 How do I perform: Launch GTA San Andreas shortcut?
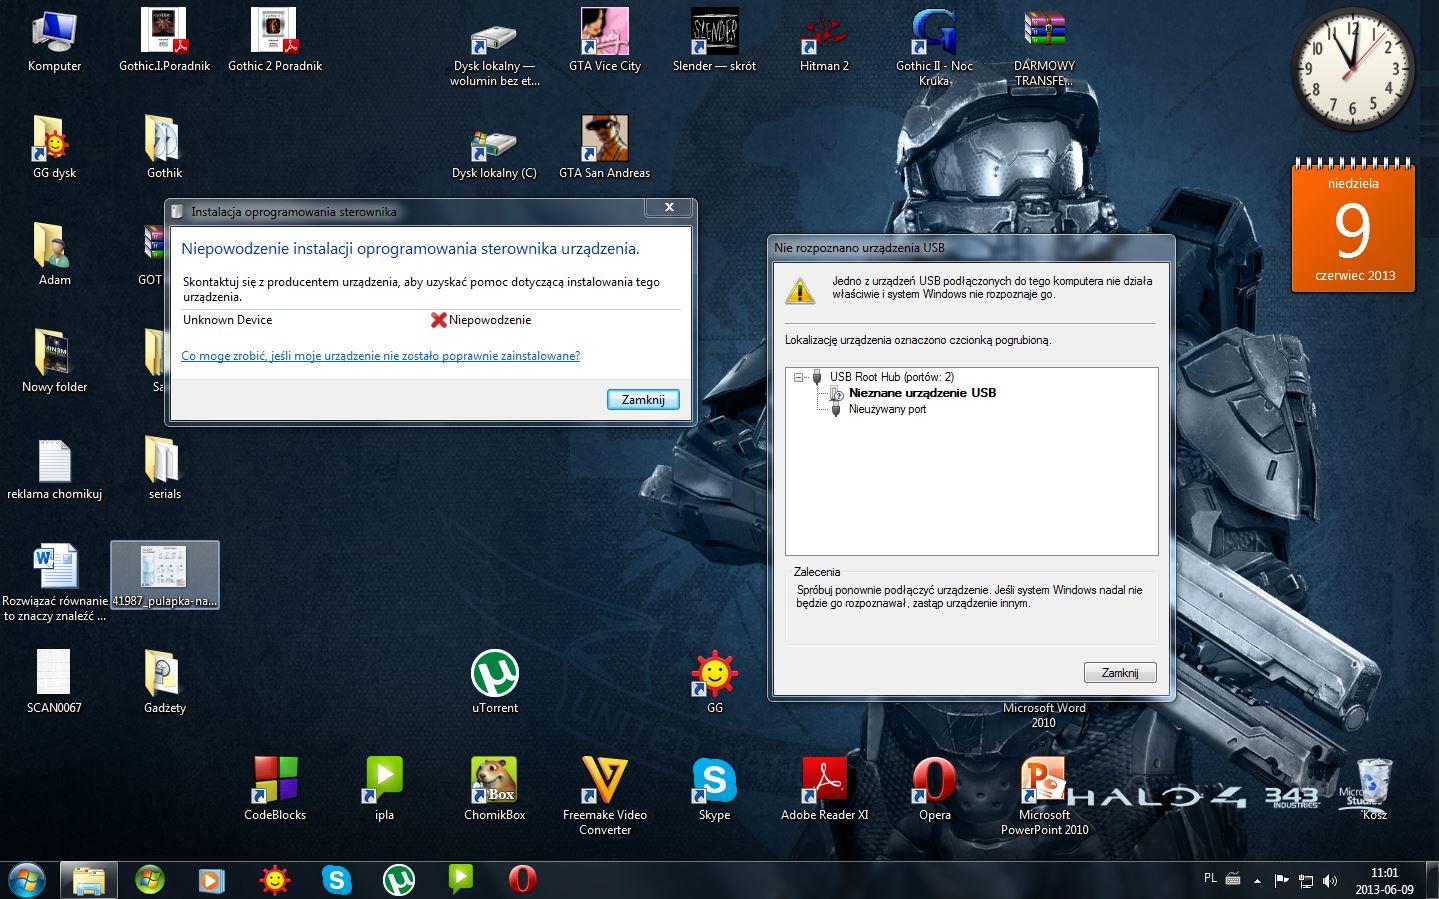click(604, 147)
